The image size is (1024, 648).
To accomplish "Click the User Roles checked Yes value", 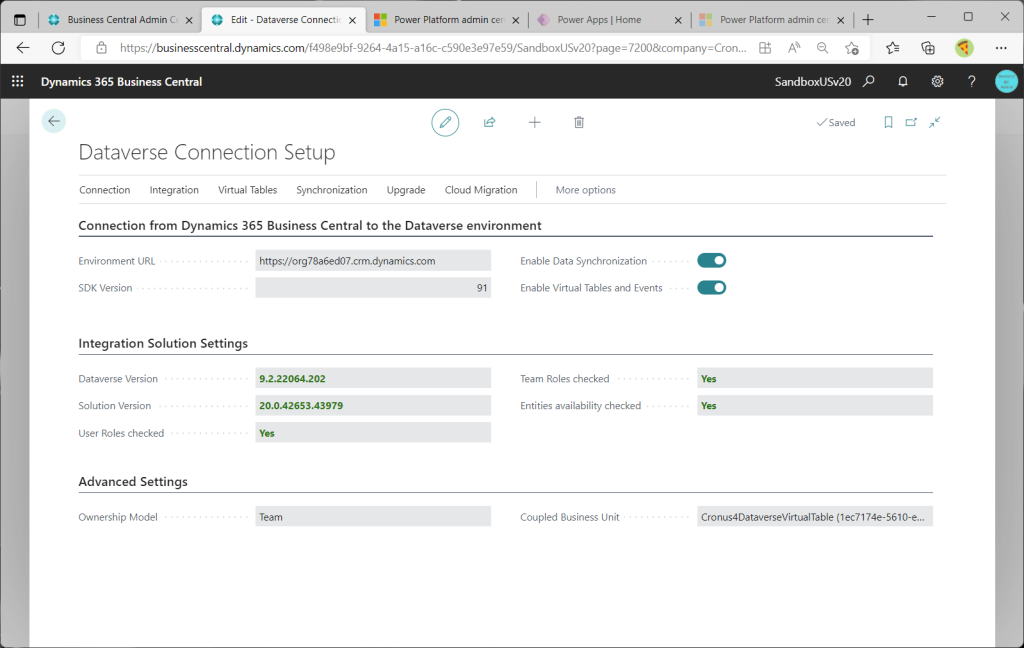I will (266, 433).
